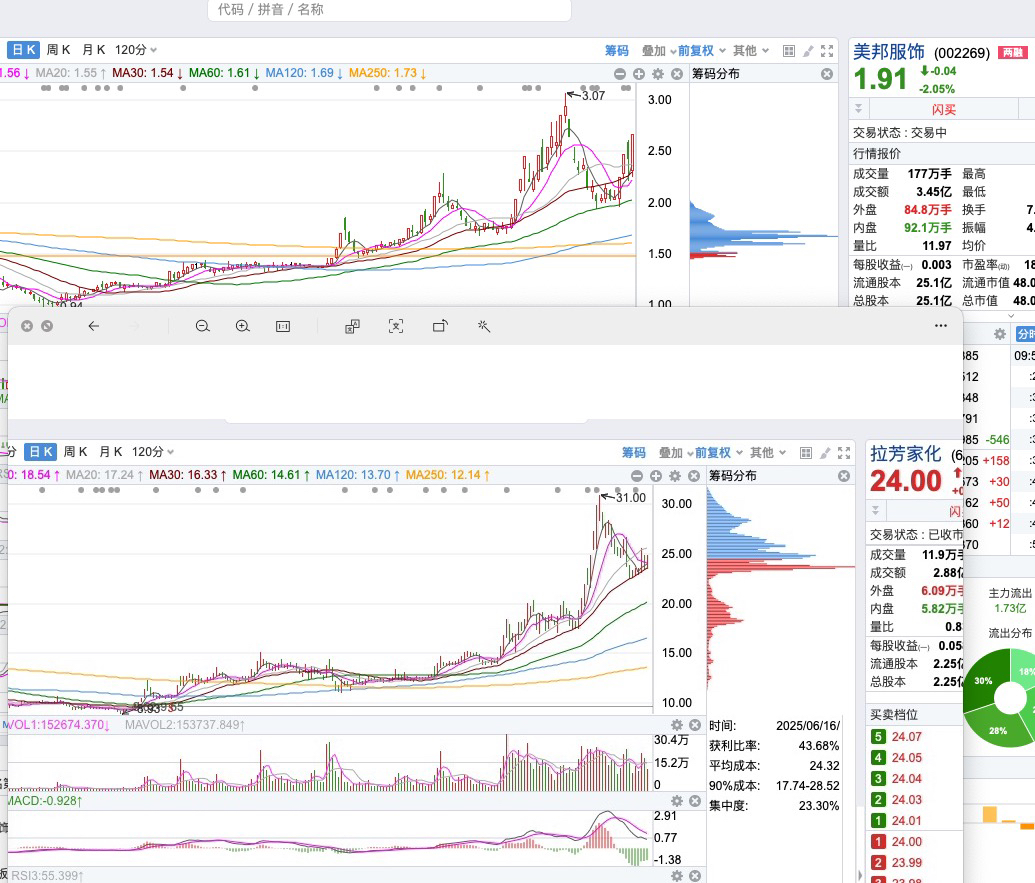1035x883 pixels.
Task: Open multi-chart grid layout in 美邦服饰 chart
Action: click(x=789, y=51)
